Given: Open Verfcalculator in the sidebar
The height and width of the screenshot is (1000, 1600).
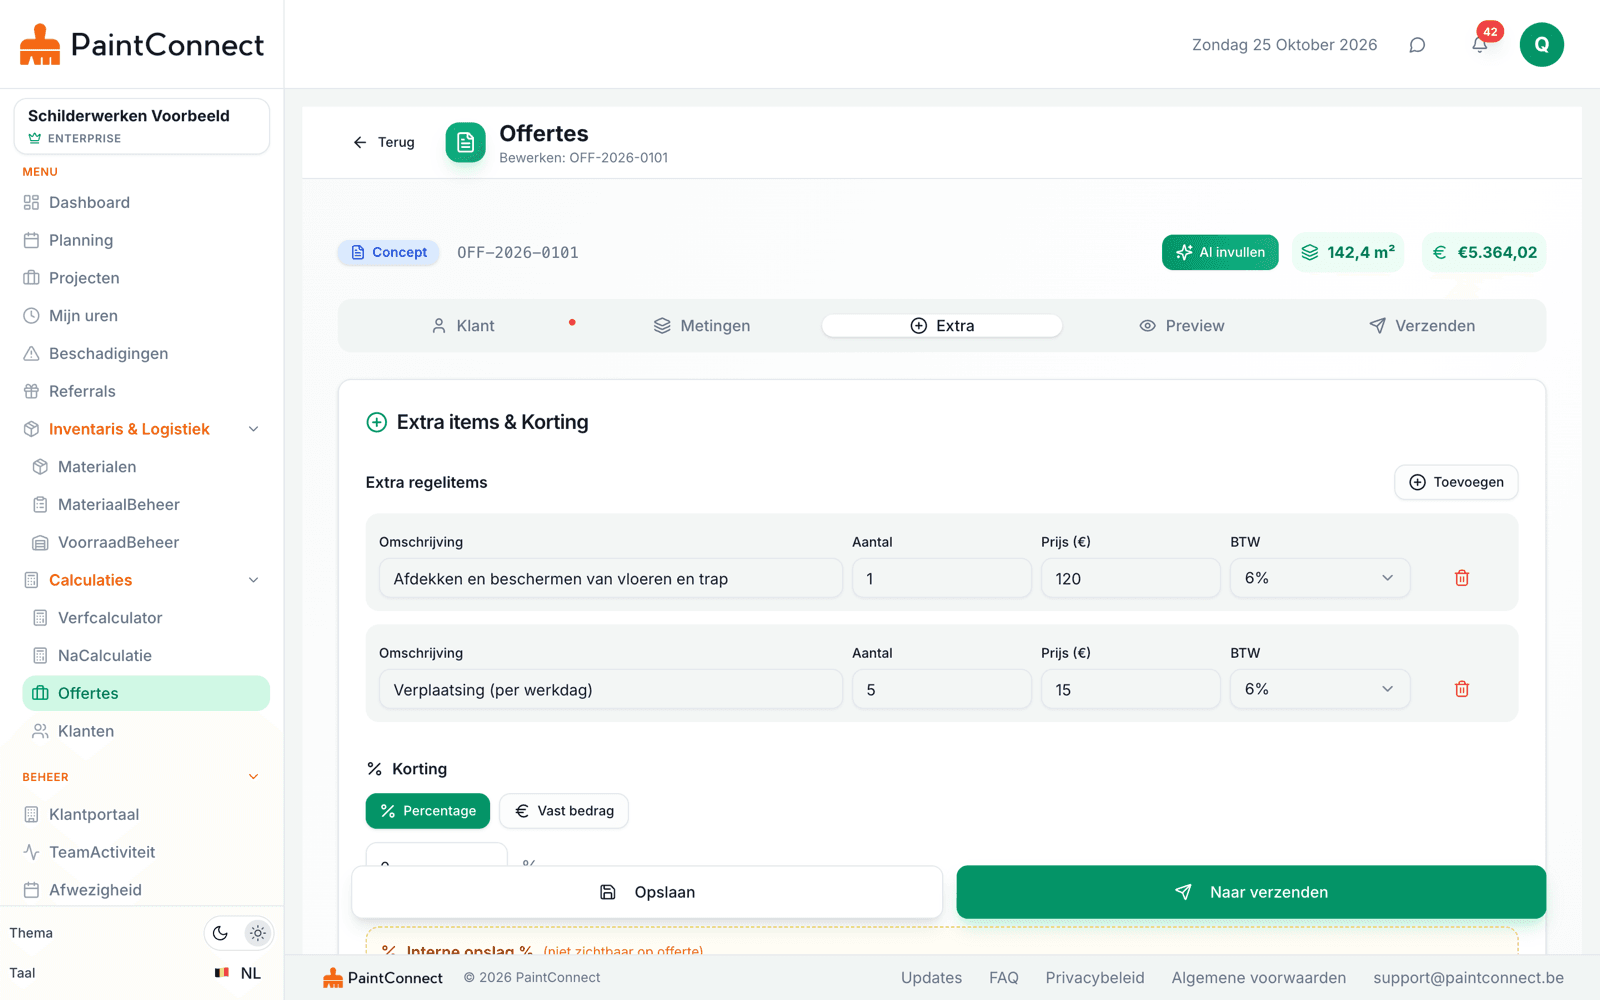Looking at the screenshot, I should (x=145, y=618).
